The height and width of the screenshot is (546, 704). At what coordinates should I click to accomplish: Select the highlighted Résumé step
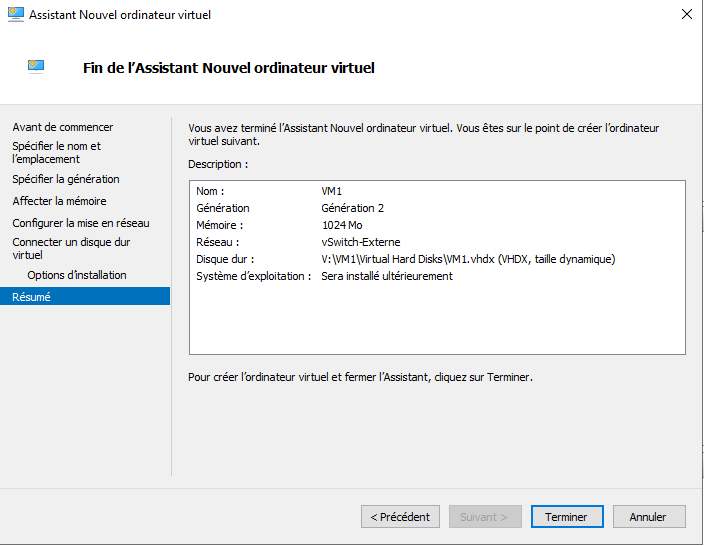31,297
